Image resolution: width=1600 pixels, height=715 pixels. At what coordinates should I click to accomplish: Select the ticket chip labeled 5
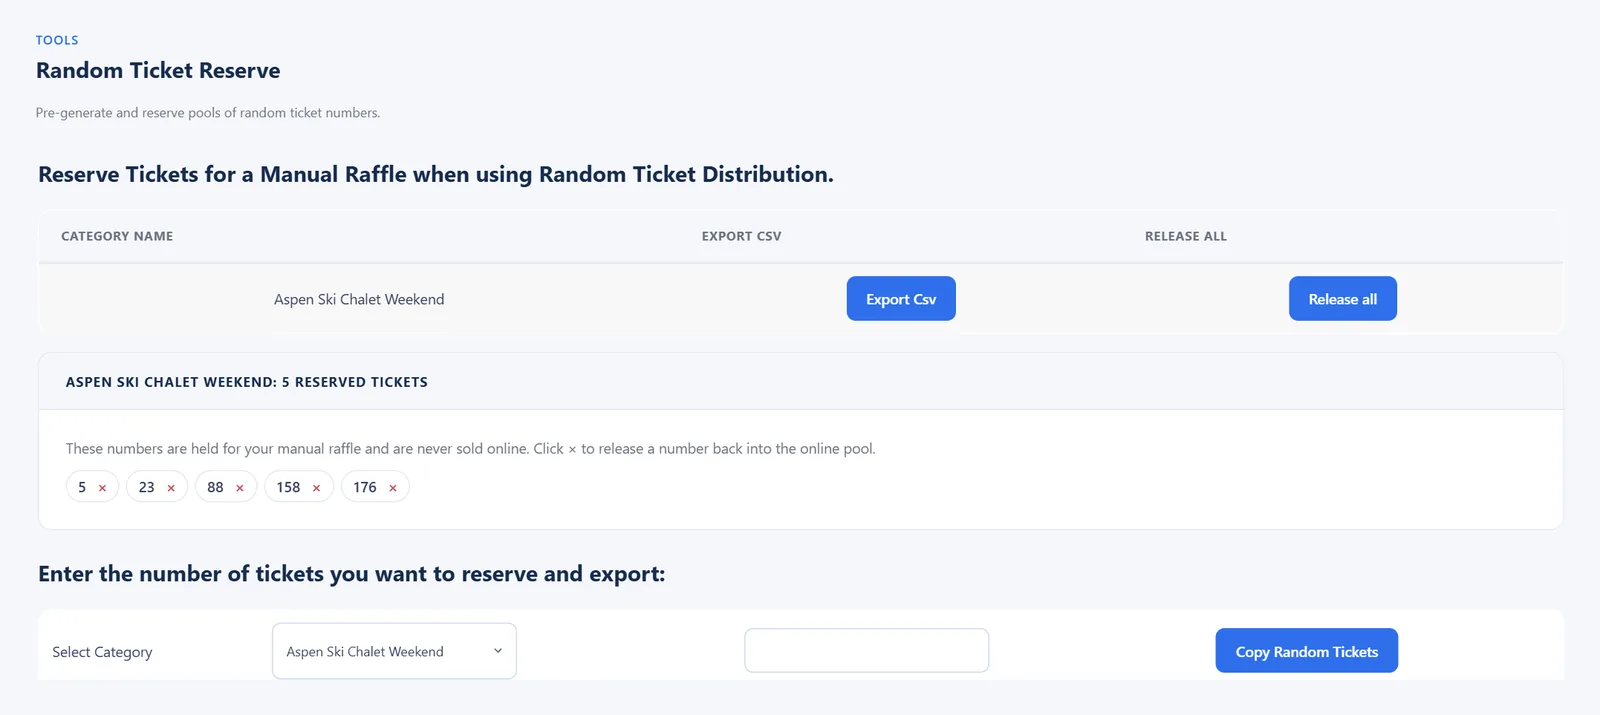pos(92,487)
